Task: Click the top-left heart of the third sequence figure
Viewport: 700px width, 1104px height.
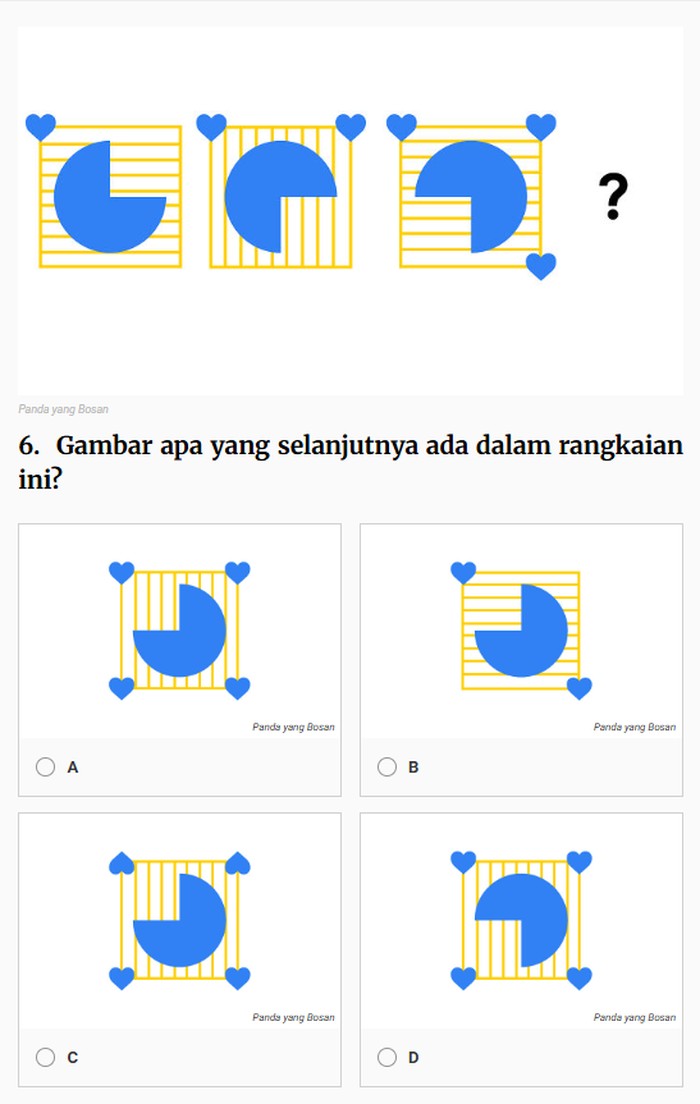Action: pos(401,127)
